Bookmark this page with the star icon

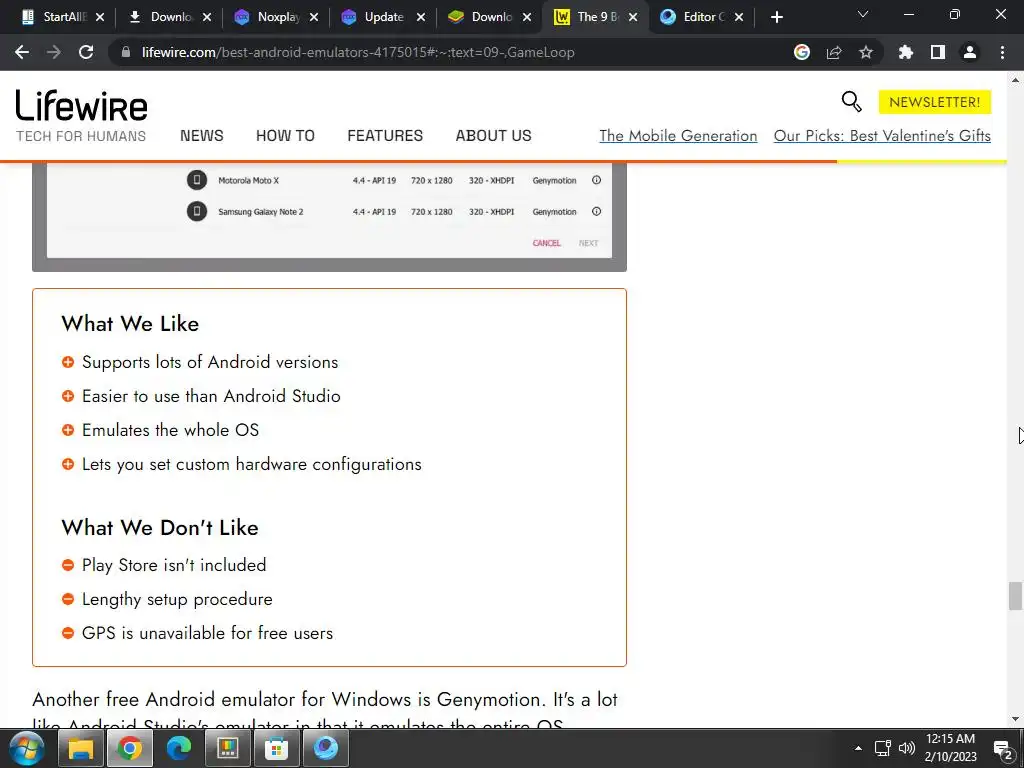click(x=866, y=52)
